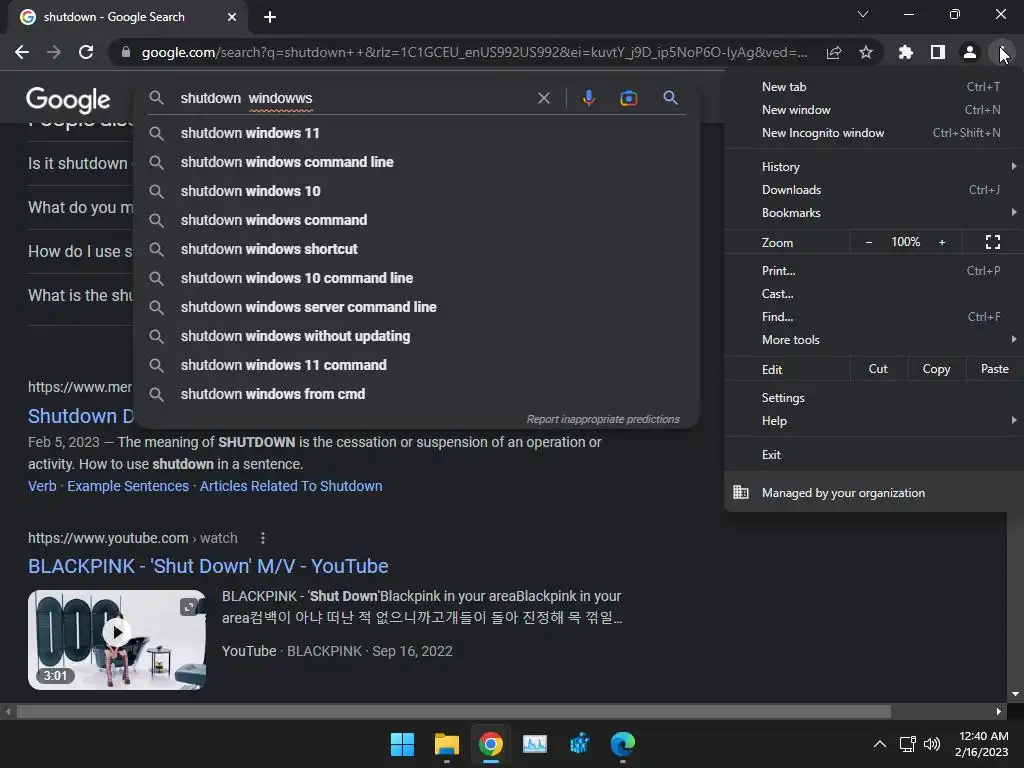Select suggestion shutdown windows without updating
1024x768 pixels.
coord(416,336)
